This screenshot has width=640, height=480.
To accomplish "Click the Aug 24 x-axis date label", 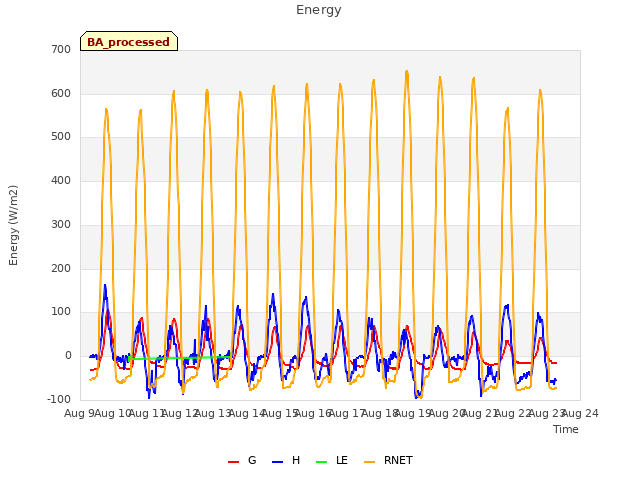I will [580, 414].
